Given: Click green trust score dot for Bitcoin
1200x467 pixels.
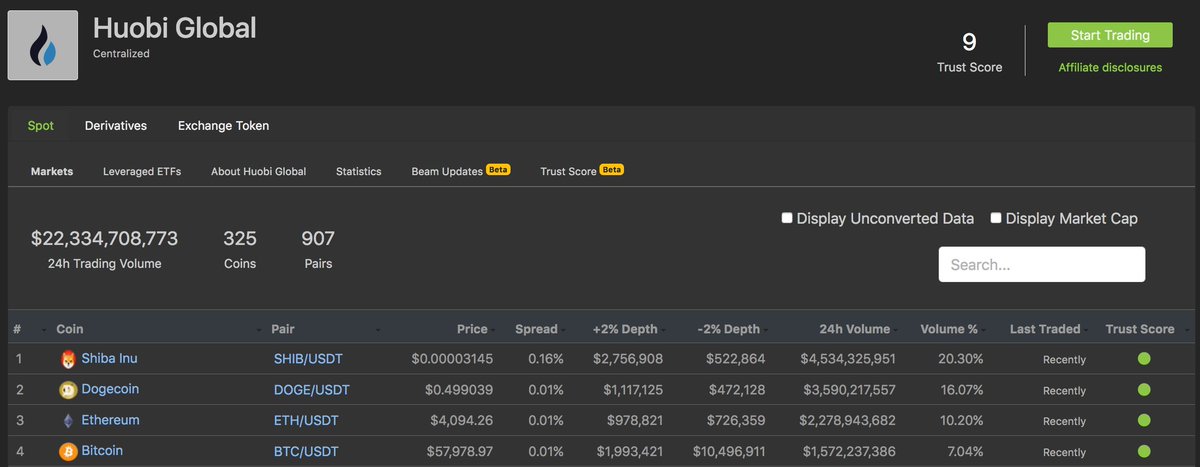Looking at the screenshot, I should (x=1143, y=452).
